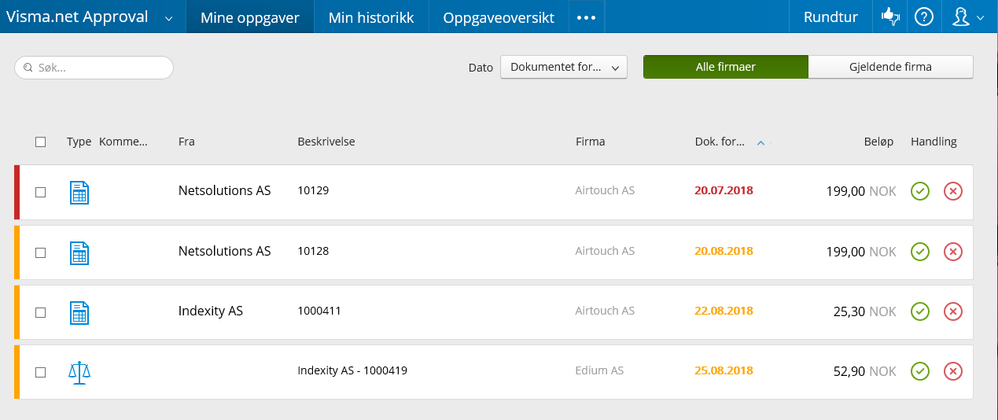Screen dimensions: 998x420
Task: Open the user profile dropdown
Action: point(967,17)
